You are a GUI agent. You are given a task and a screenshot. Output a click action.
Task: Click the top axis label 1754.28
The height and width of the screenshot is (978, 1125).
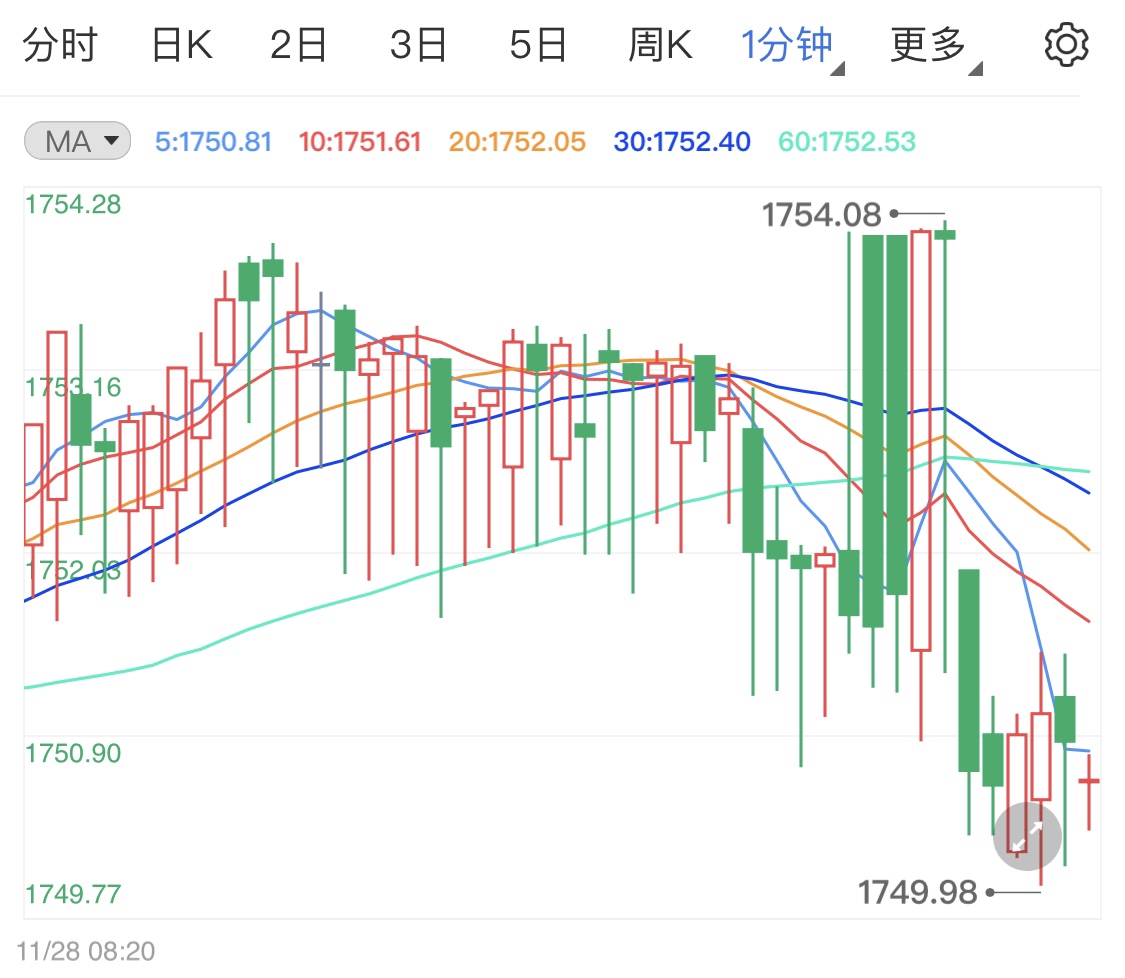click(73, 204)
